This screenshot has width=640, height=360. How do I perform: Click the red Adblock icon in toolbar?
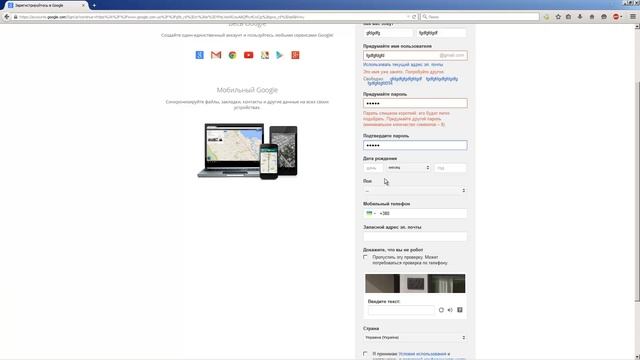[616, 17]
